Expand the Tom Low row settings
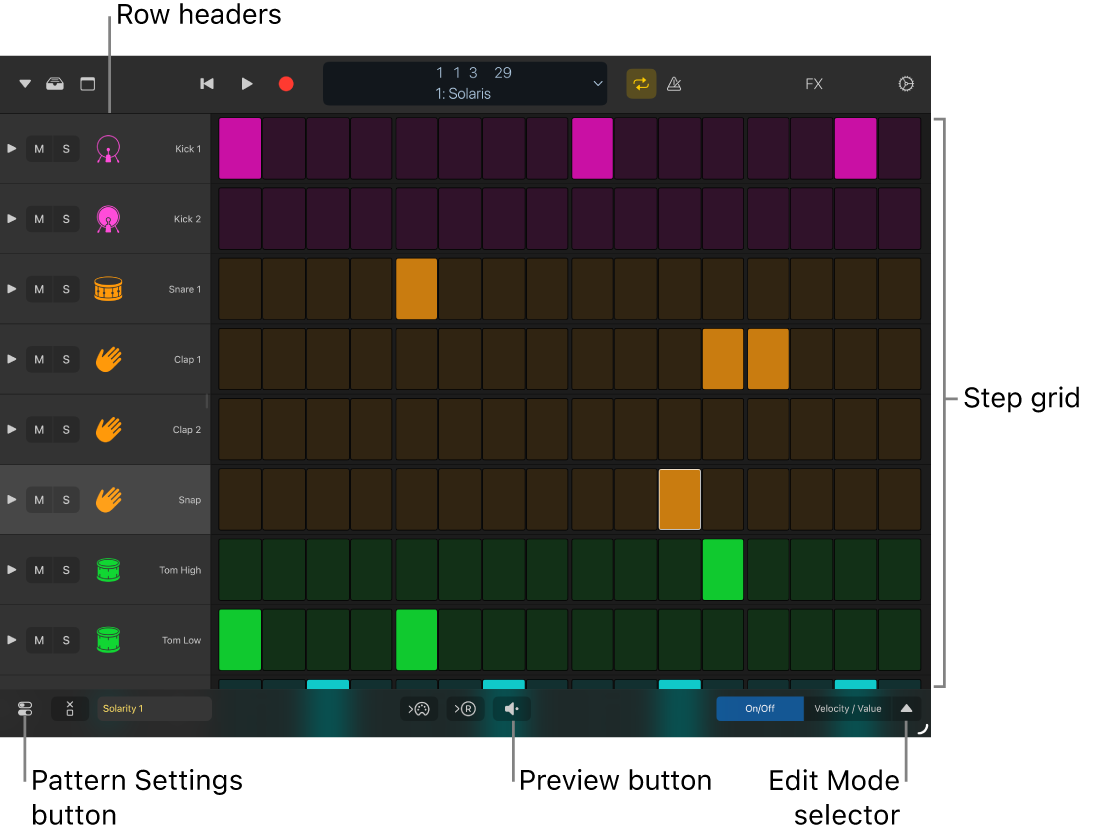Screen dimensions: 1109x838 pos(12,640)
